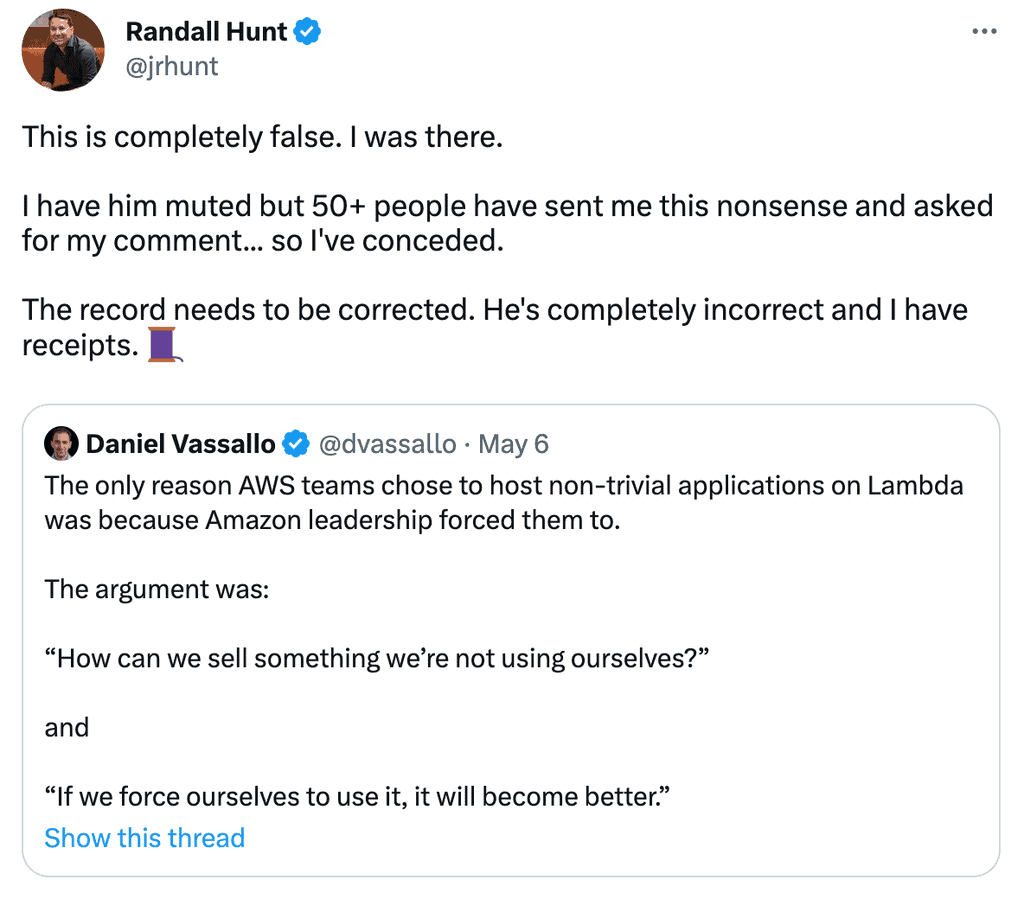Open the Randall Hunt display name link

tap(207, 32)
